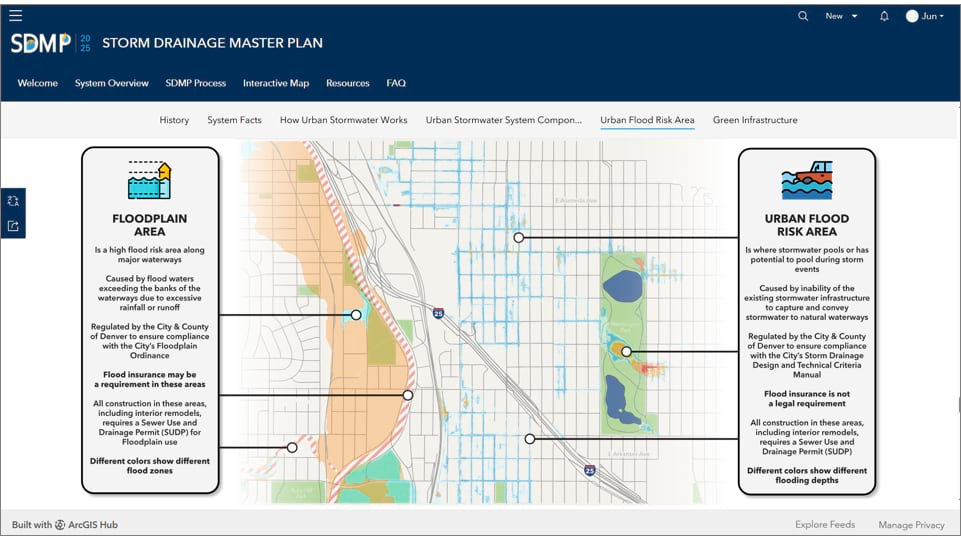
Task: Click the Floodplain Area house flood icon
Action: click(x=150, y=180)
